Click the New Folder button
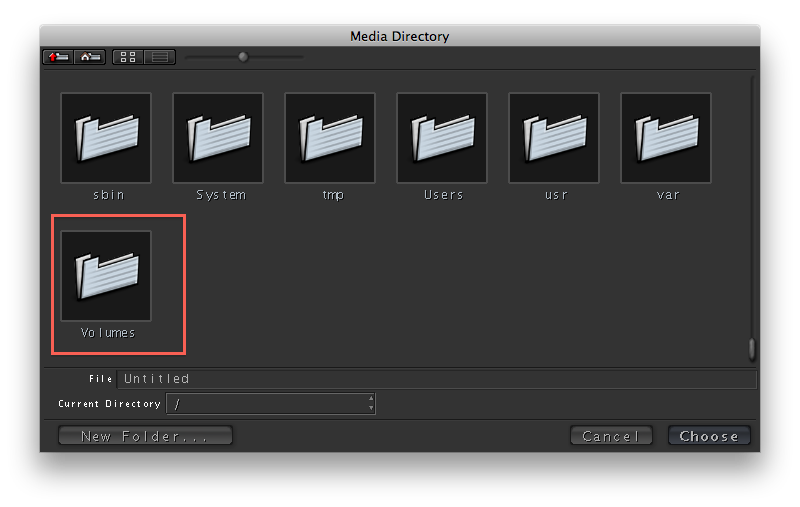Image resolution: width=800 pixels, height=507 pixels. tap(145, 436)
